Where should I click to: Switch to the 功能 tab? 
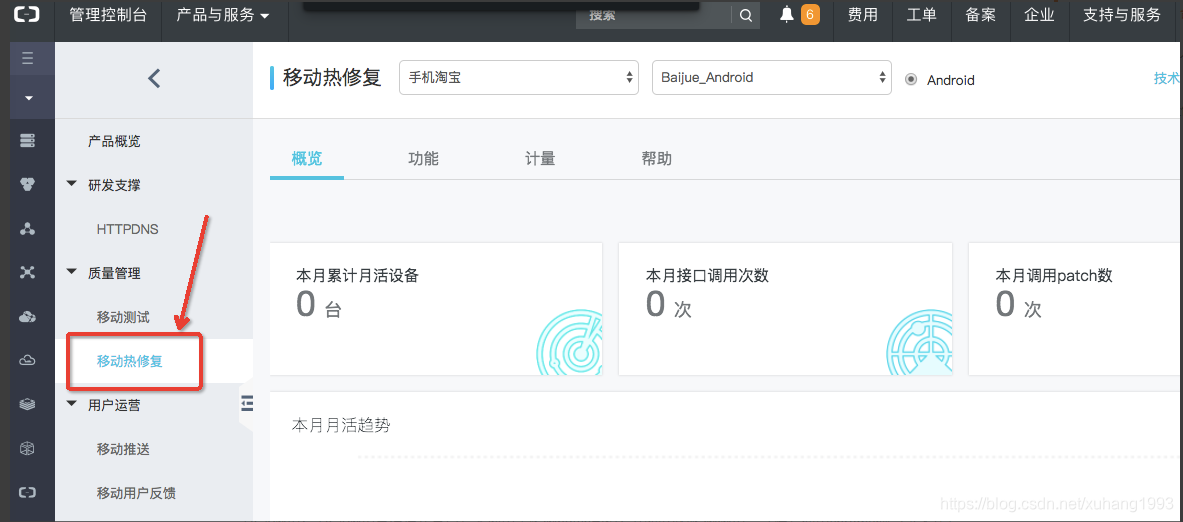(x=423, y=158)
